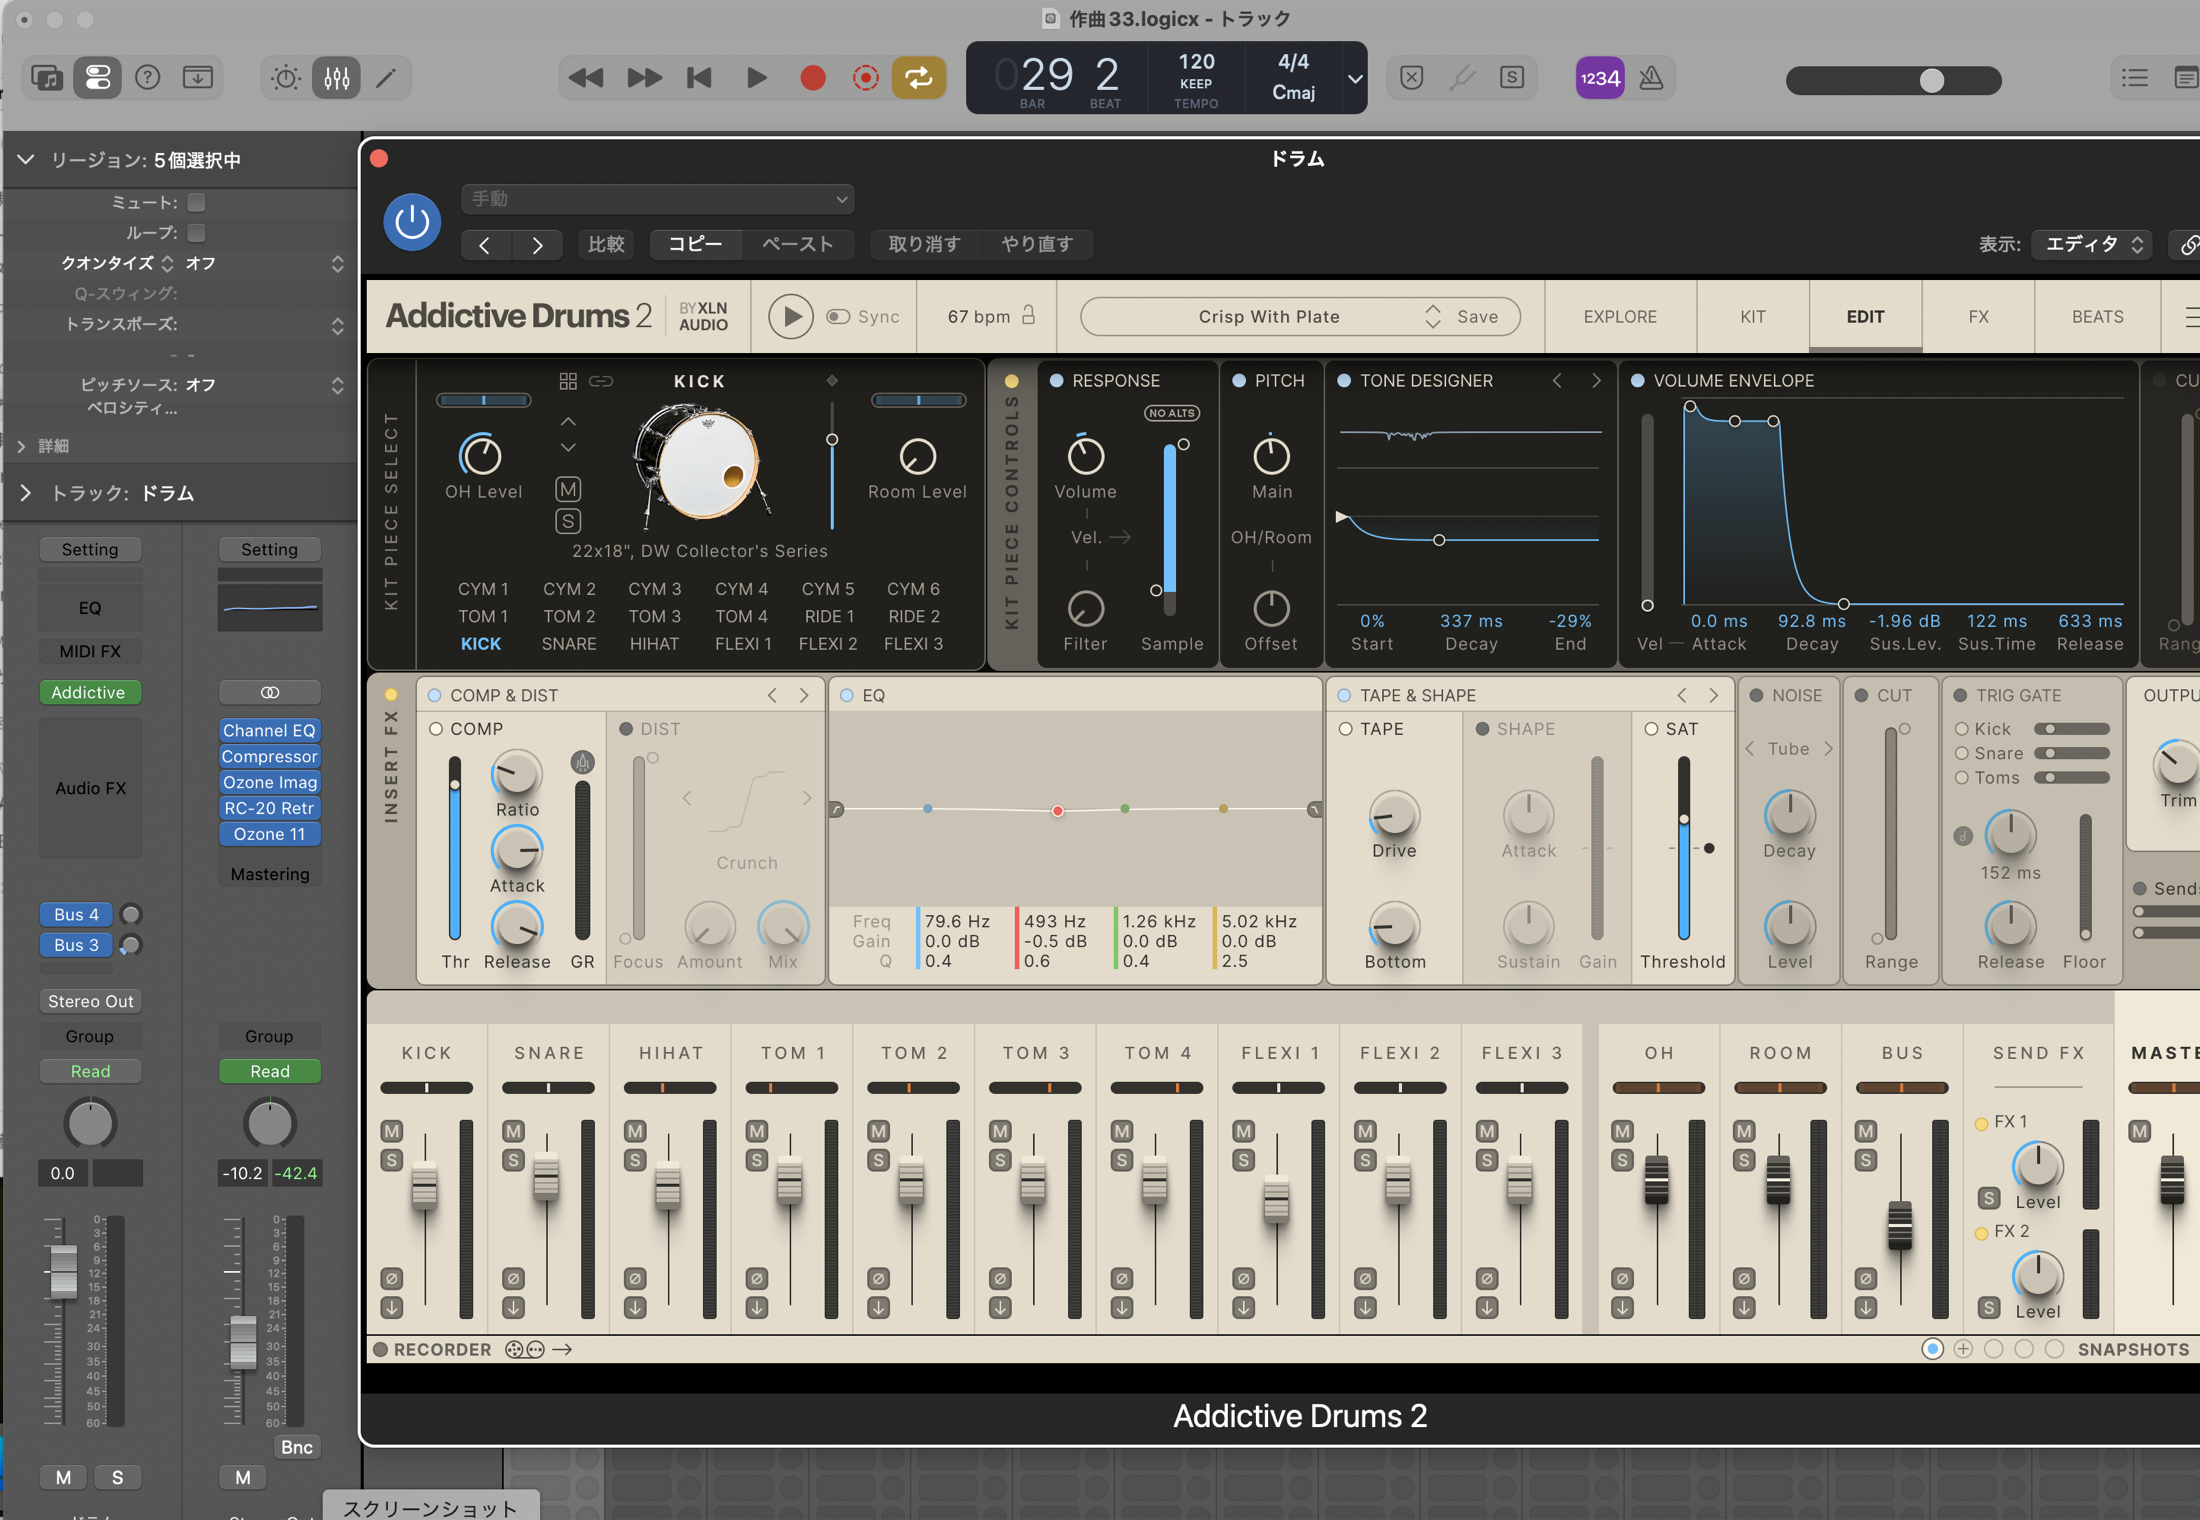2200x1520 pixels.
Task: Open the LCD display mode dropdown arrow
Action: [x=1355, y=78]
